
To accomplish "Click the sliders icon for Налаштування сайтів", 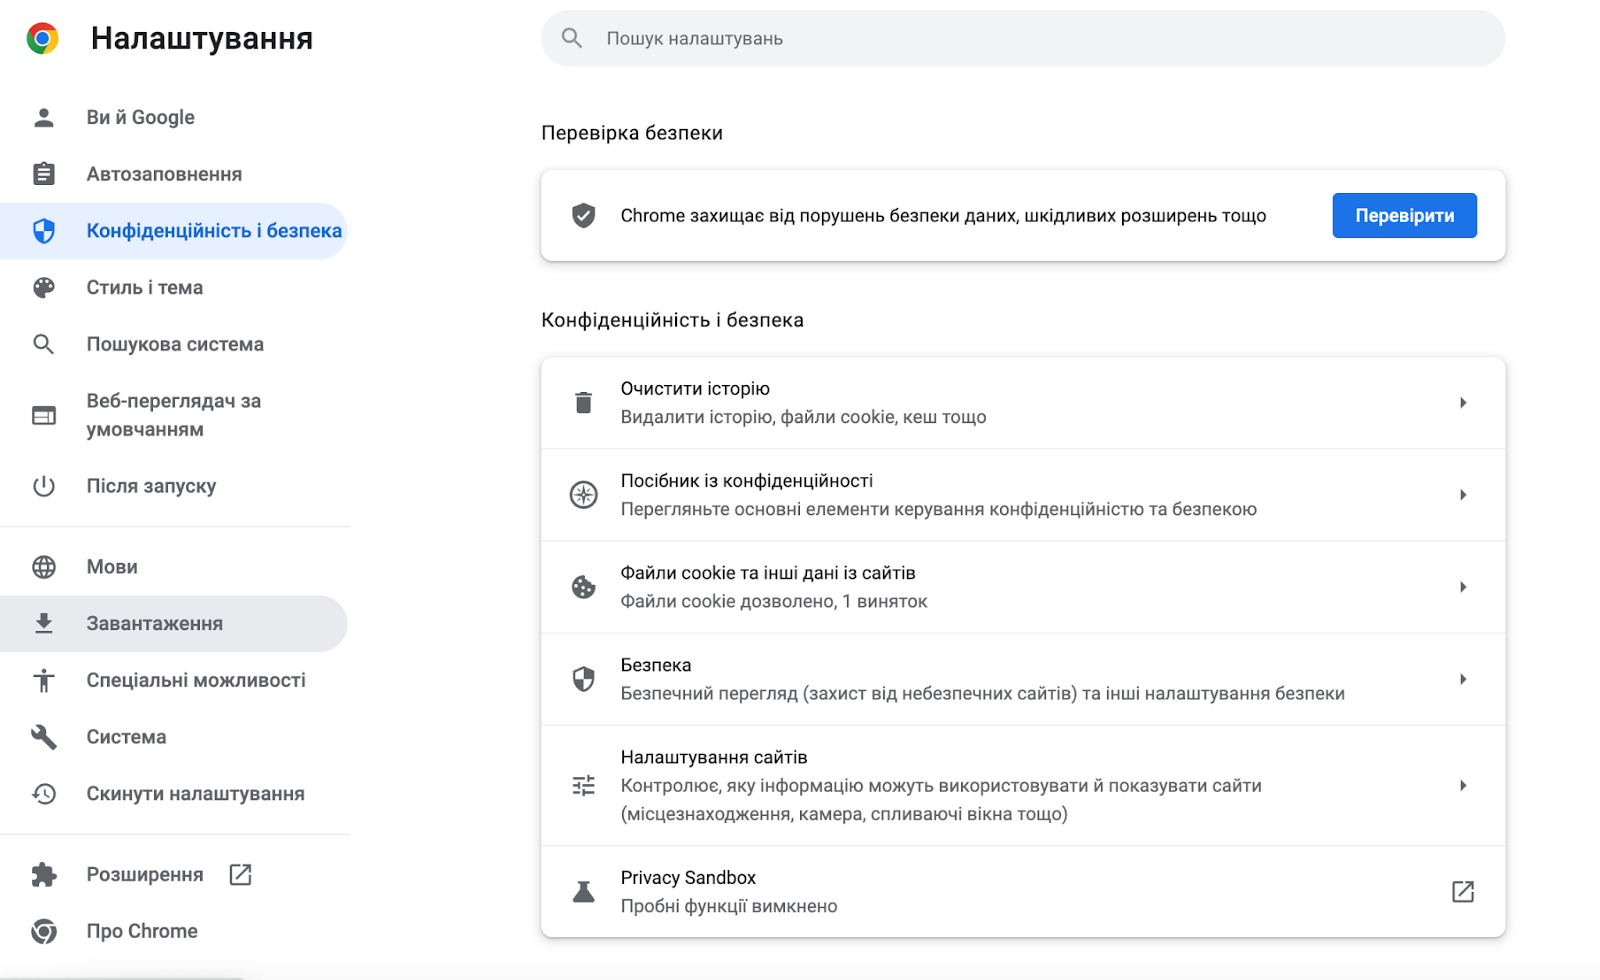I will (584, 786).
